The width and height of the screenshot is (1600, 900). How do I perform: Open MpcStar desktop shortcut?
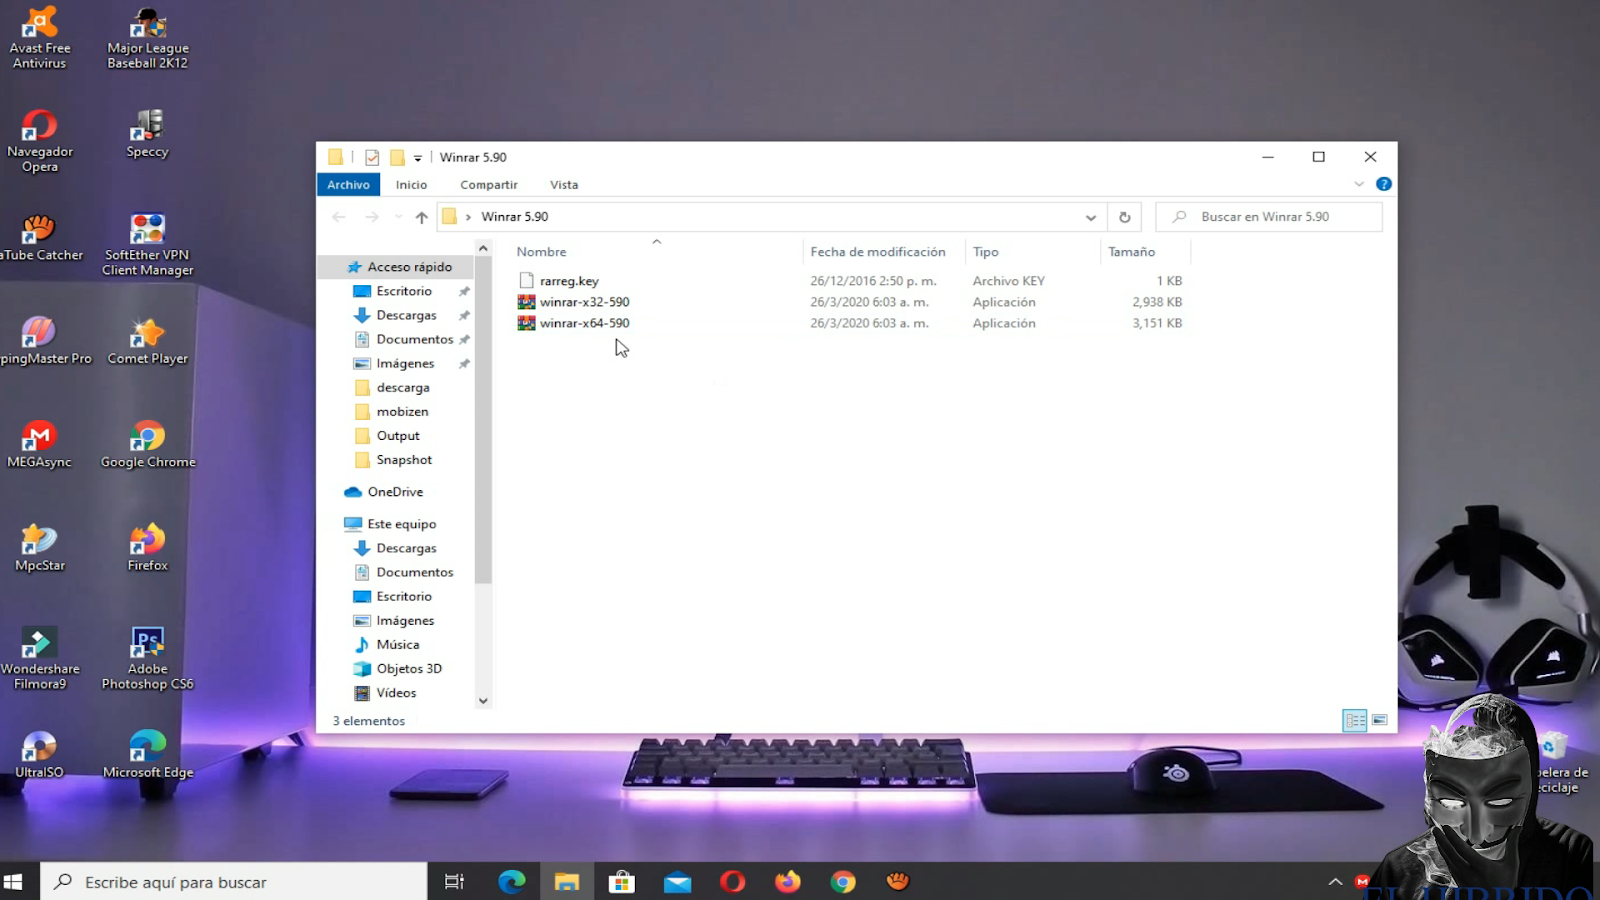pyautogui.click(x=40, y=548)
